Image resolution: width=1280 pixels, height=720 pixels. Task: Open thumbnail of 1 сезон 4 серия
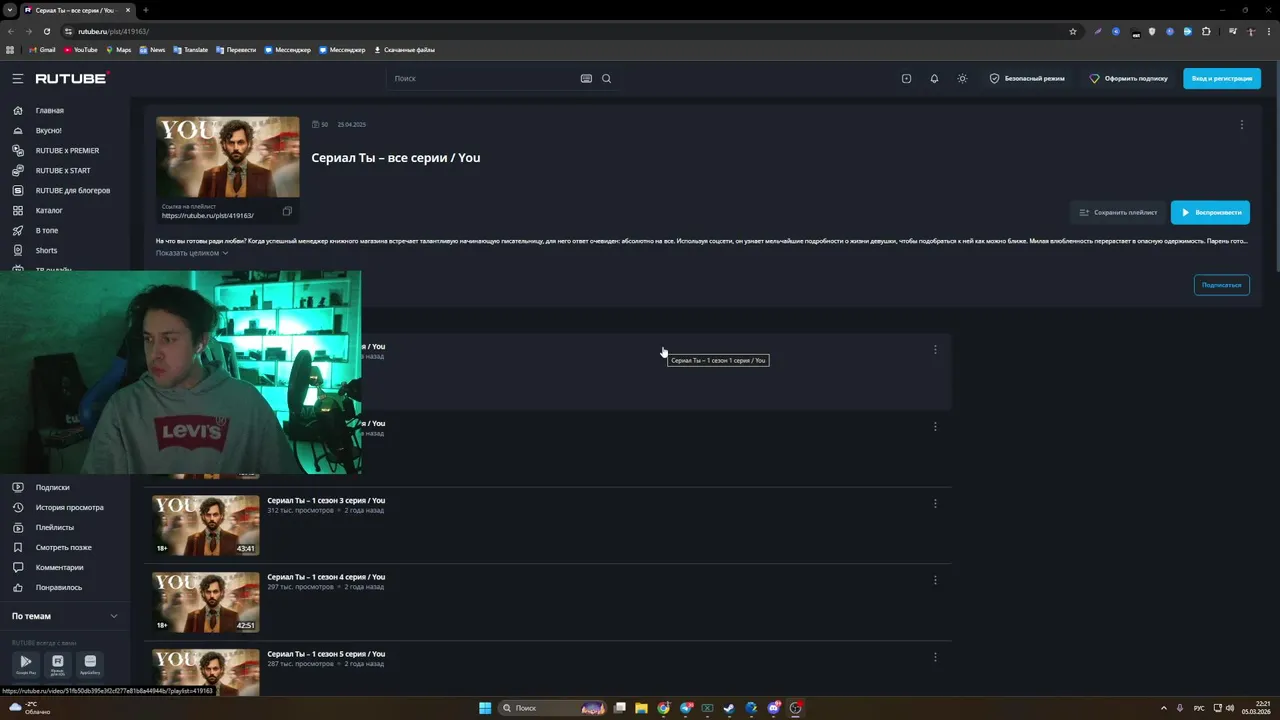205,602
